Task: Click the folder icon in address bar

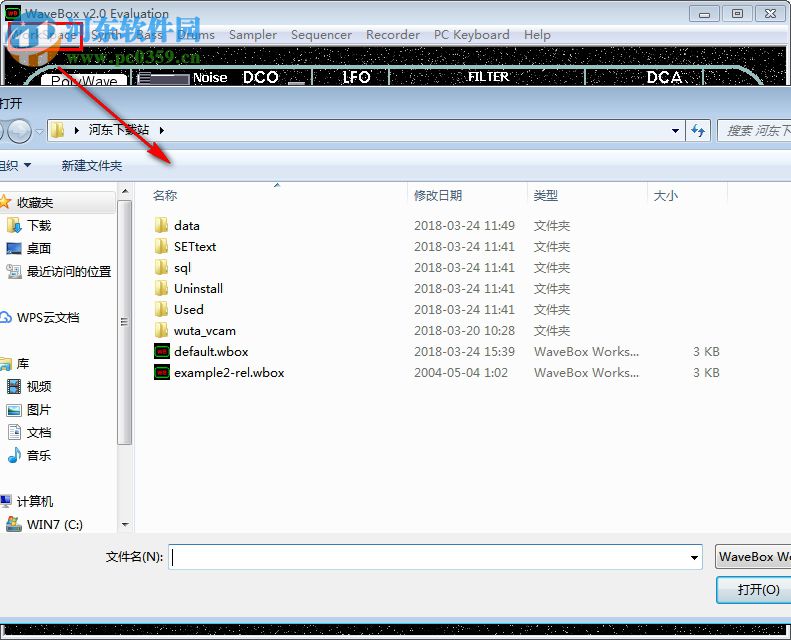Action: pyautogui.click(x=58, y=130)
